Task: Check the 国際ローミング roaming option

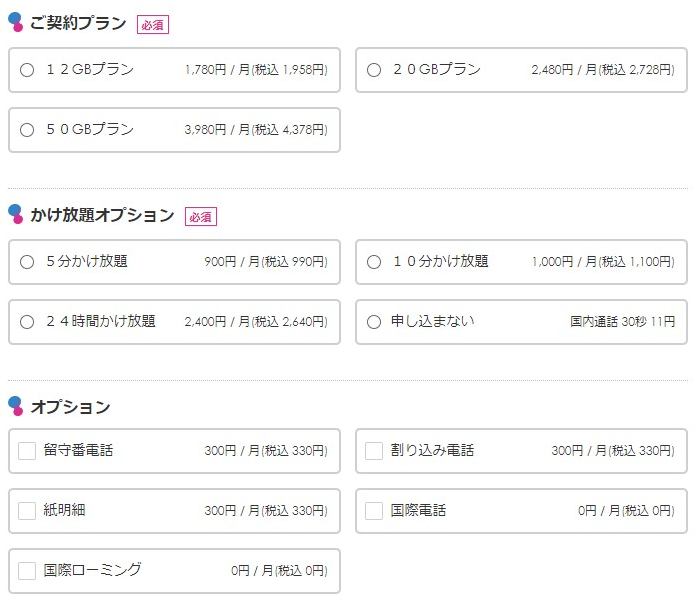Action: [27, 571]
